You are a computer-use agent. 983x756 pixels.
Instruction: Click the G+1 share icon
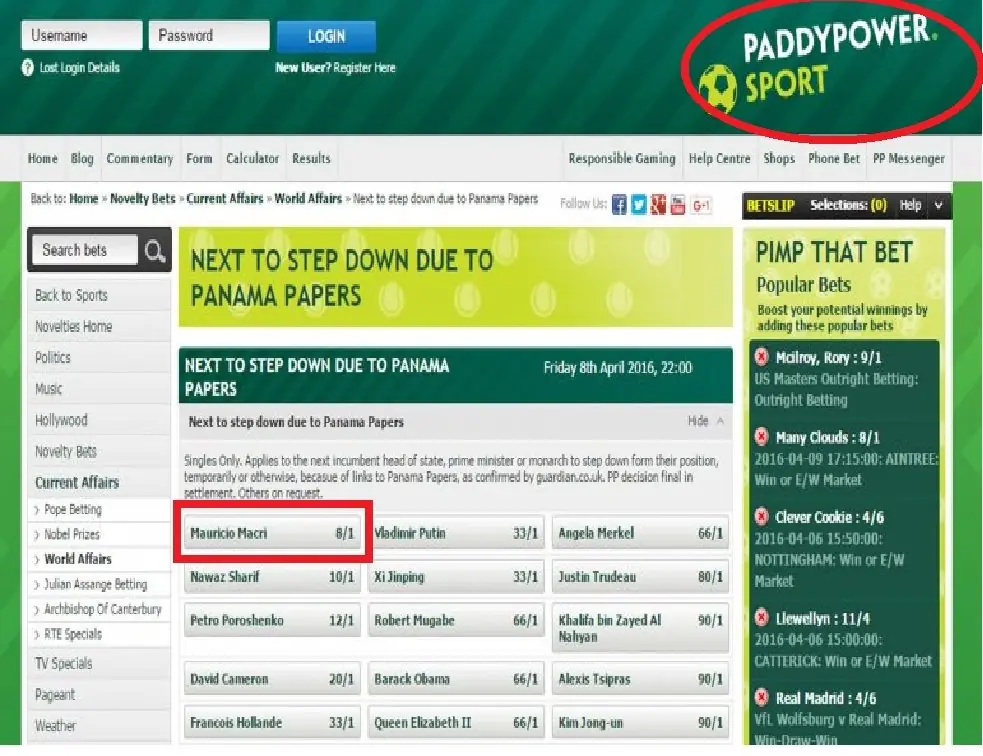pyautogui.click(x=701, y=205)
